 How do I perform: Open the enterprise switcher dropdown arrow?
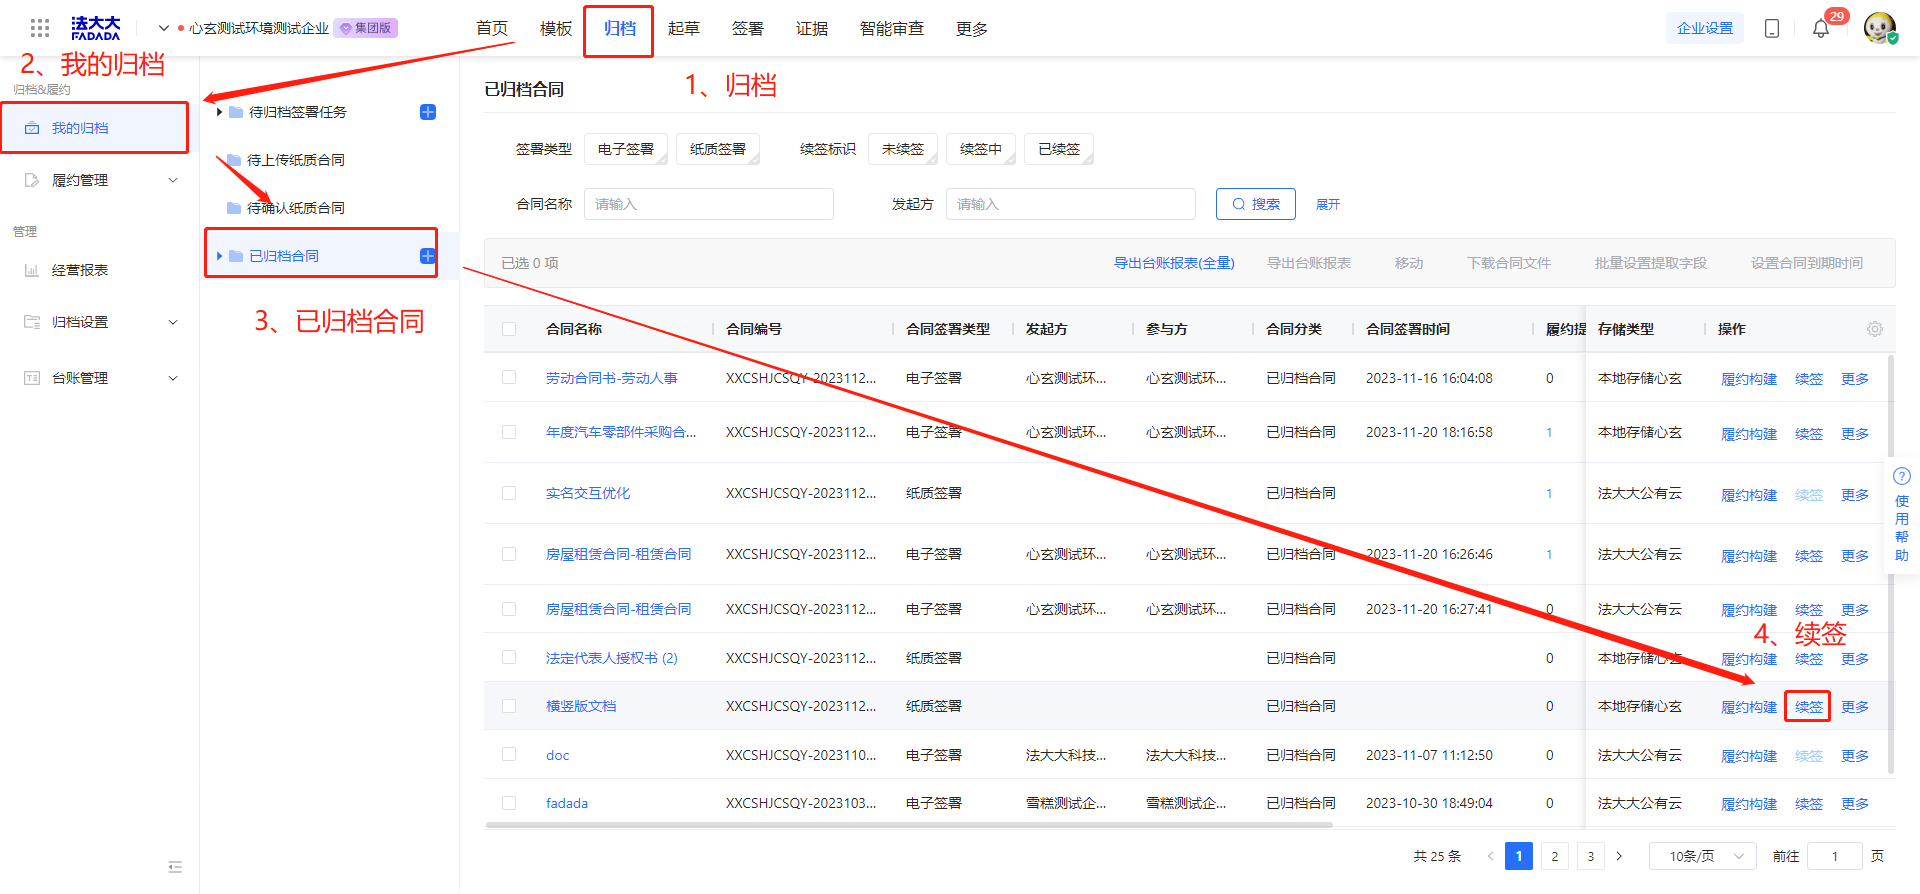click(x=164, y=28)
